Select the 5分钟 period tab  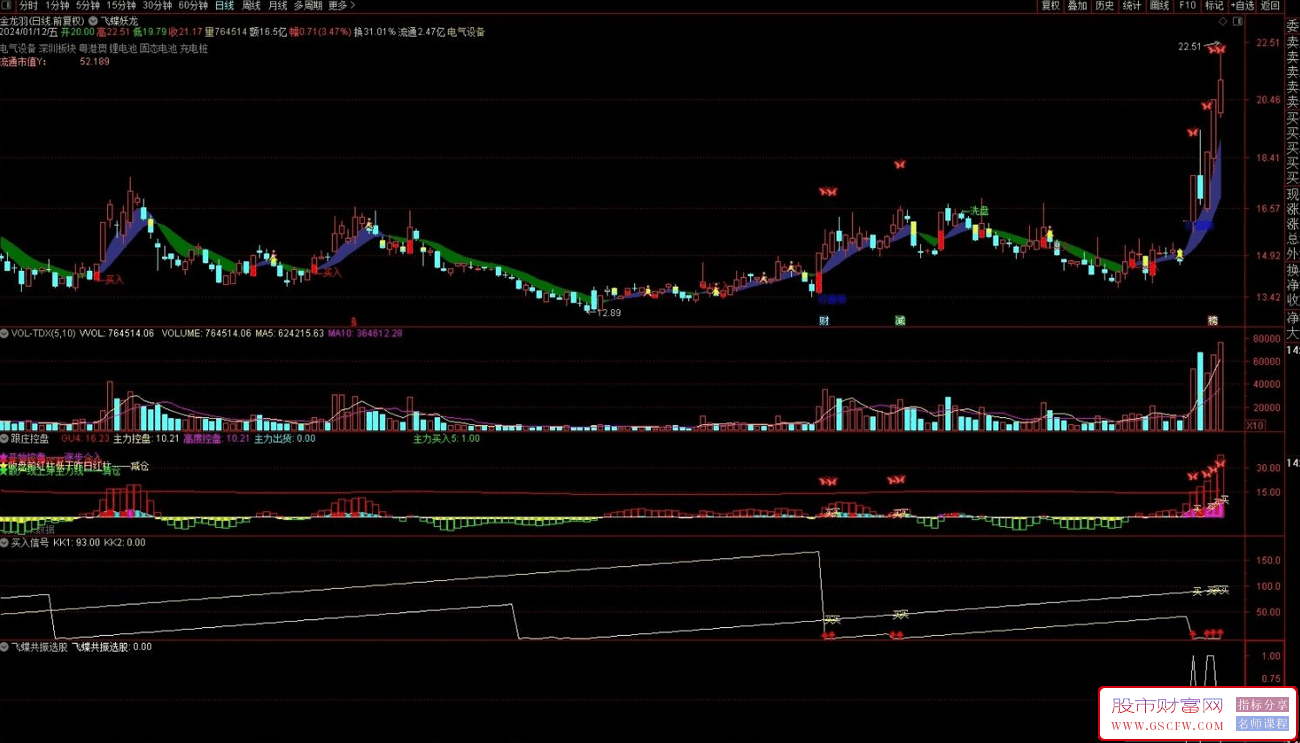[x=88, y=5]
